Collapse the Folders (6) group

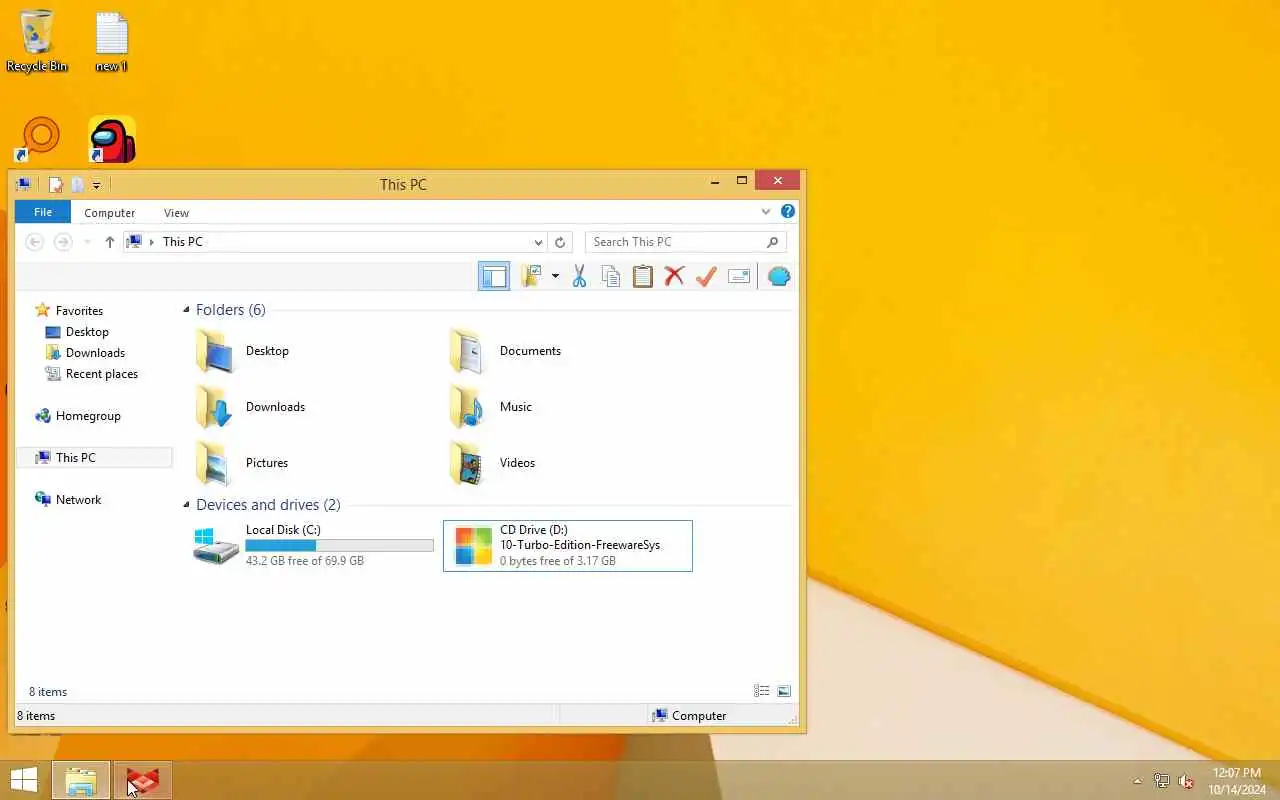coord(186,310)
